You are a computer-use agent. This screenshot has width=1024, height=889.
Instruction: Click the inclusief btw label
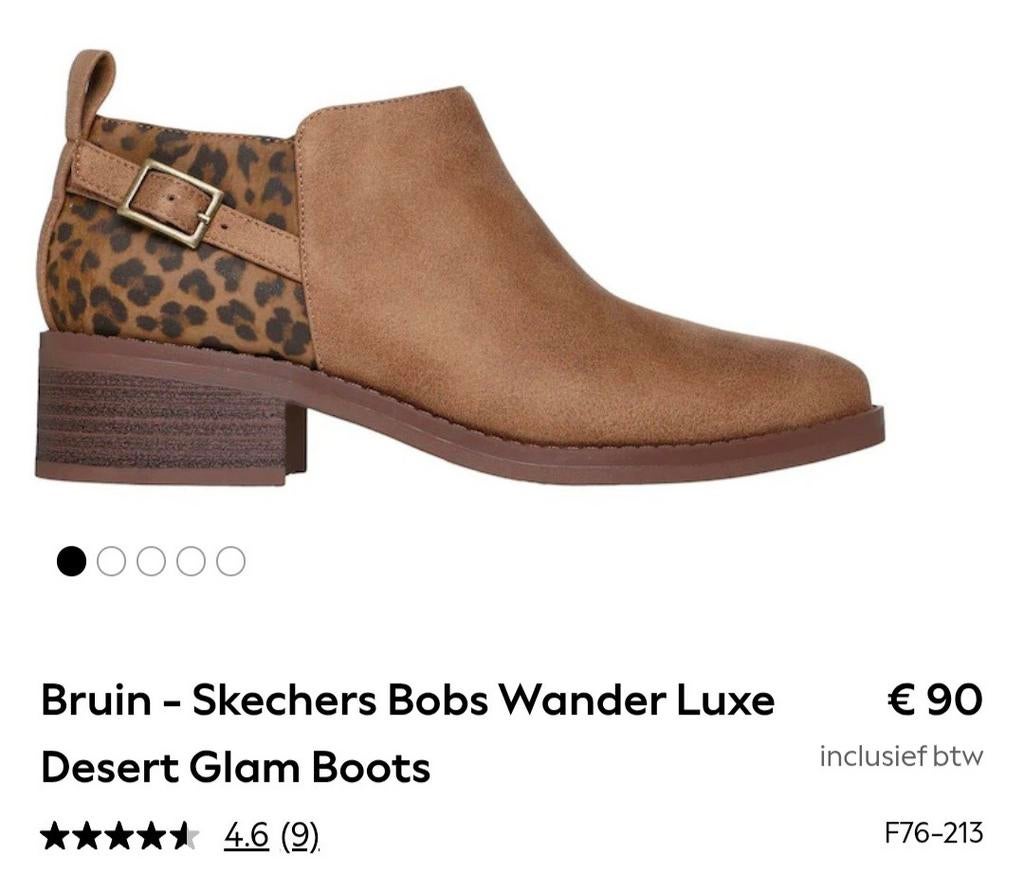pyautogui.click(x=901, y=755)
